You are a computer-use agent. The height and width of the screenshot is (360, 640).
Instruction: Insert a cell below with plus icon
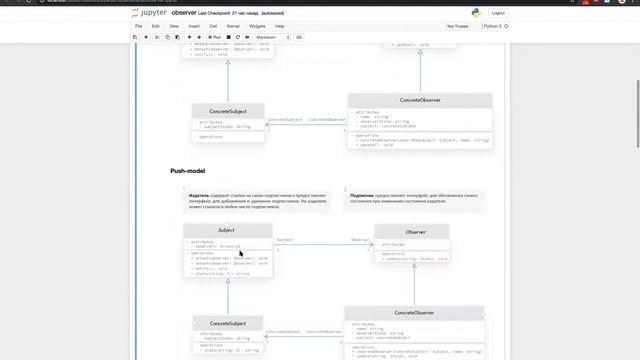(x=146, y=37)
